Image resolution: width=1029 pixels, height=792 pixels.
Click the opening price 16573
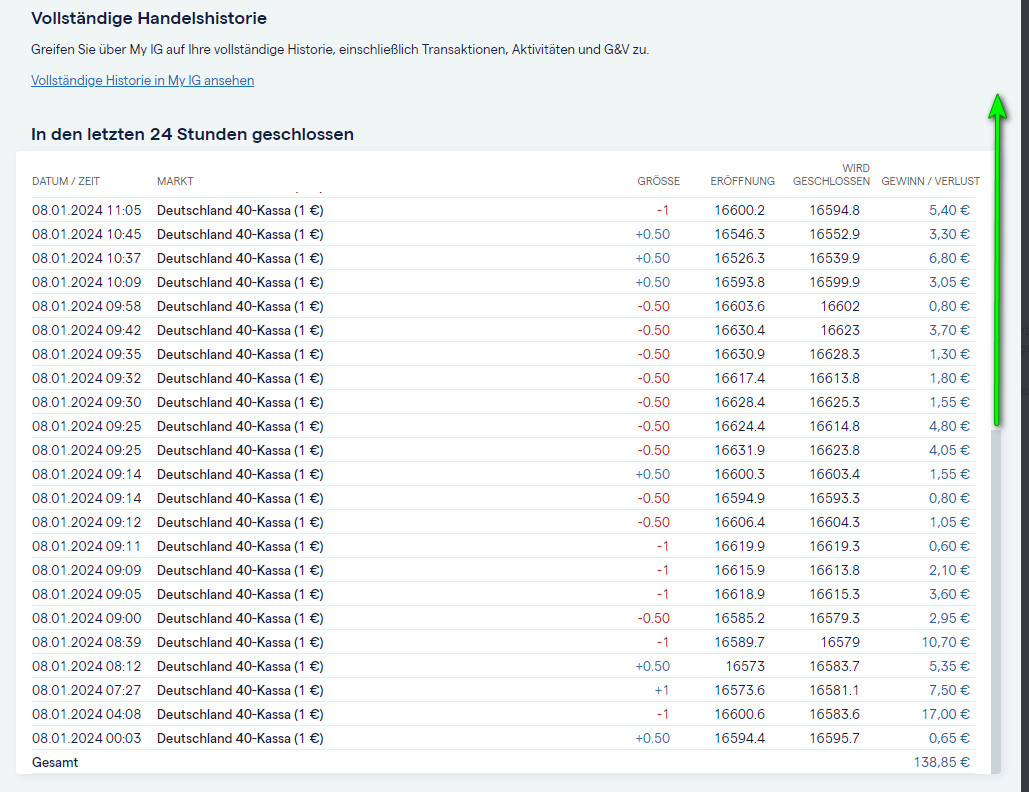747,666
